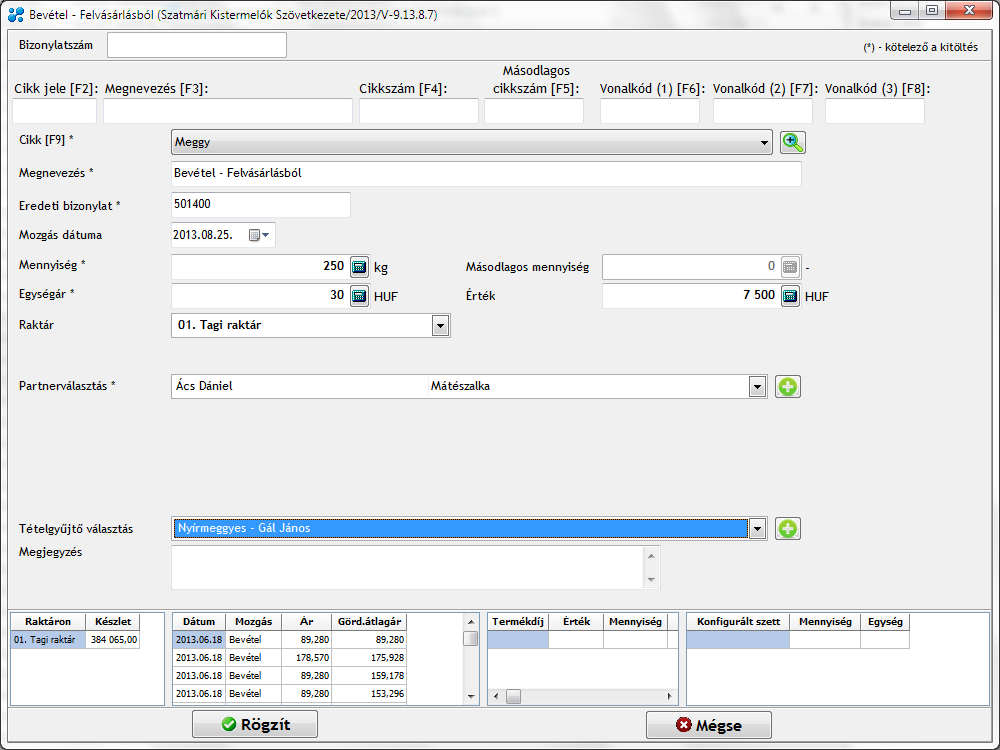Click calculator icon beside Másodlagos mennyiség
Screen dimensions: 1000x750
point(790,267)
